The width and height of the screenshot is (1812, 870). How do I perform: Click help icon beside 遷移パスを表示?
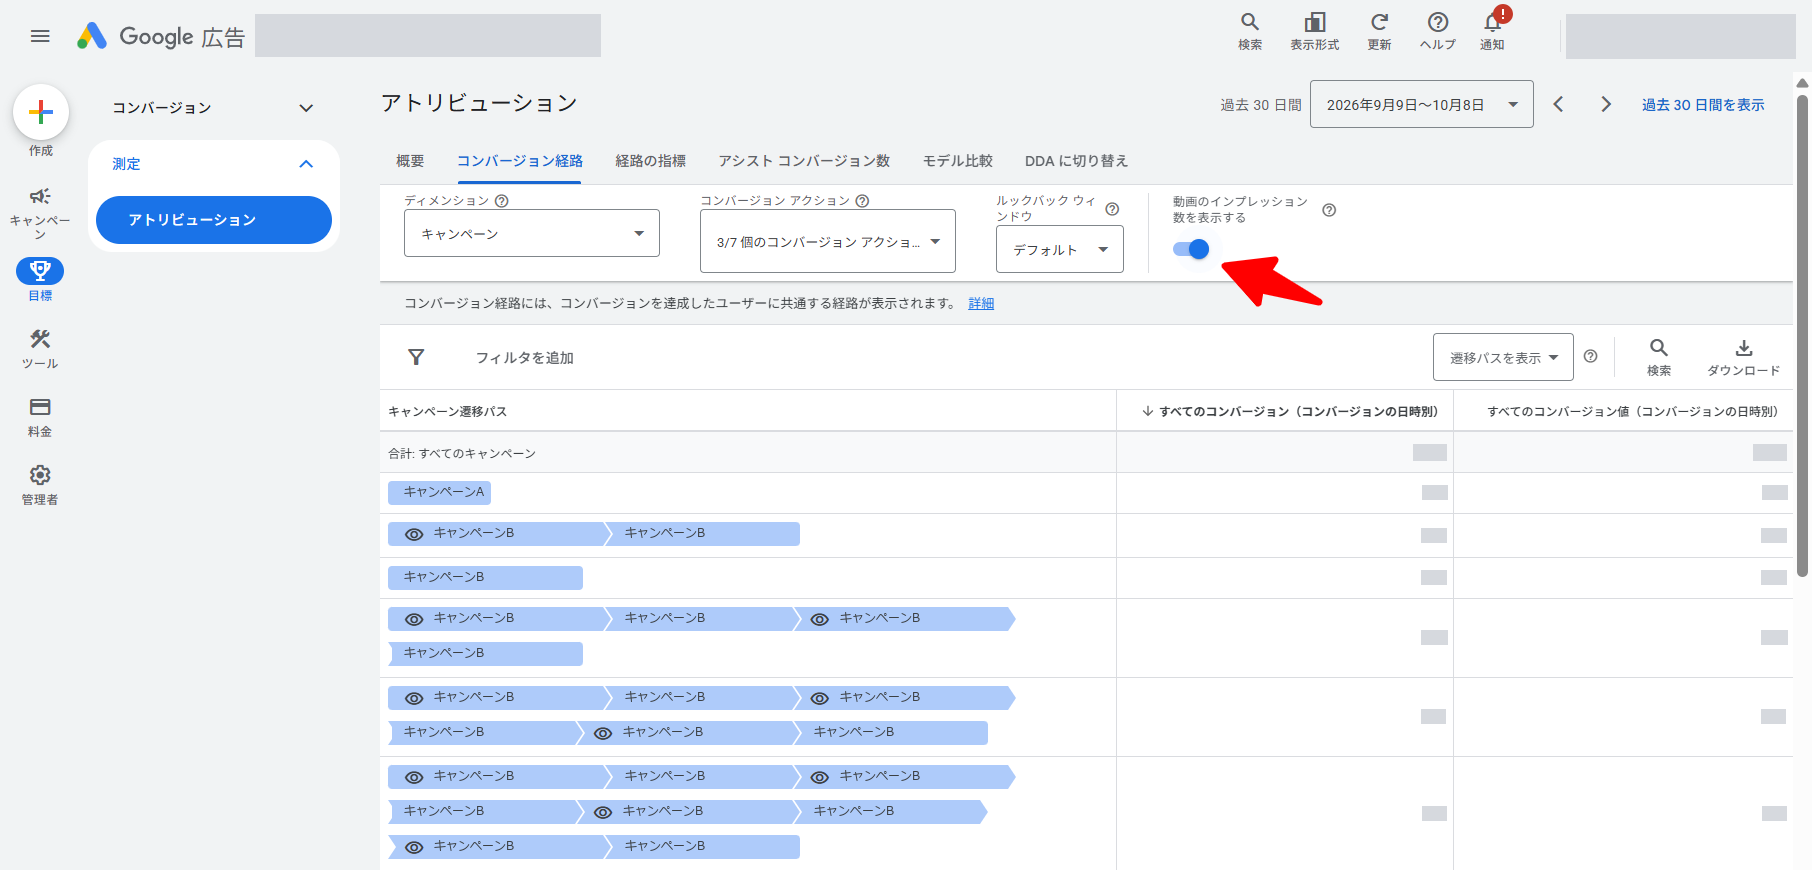point(1591,357)
